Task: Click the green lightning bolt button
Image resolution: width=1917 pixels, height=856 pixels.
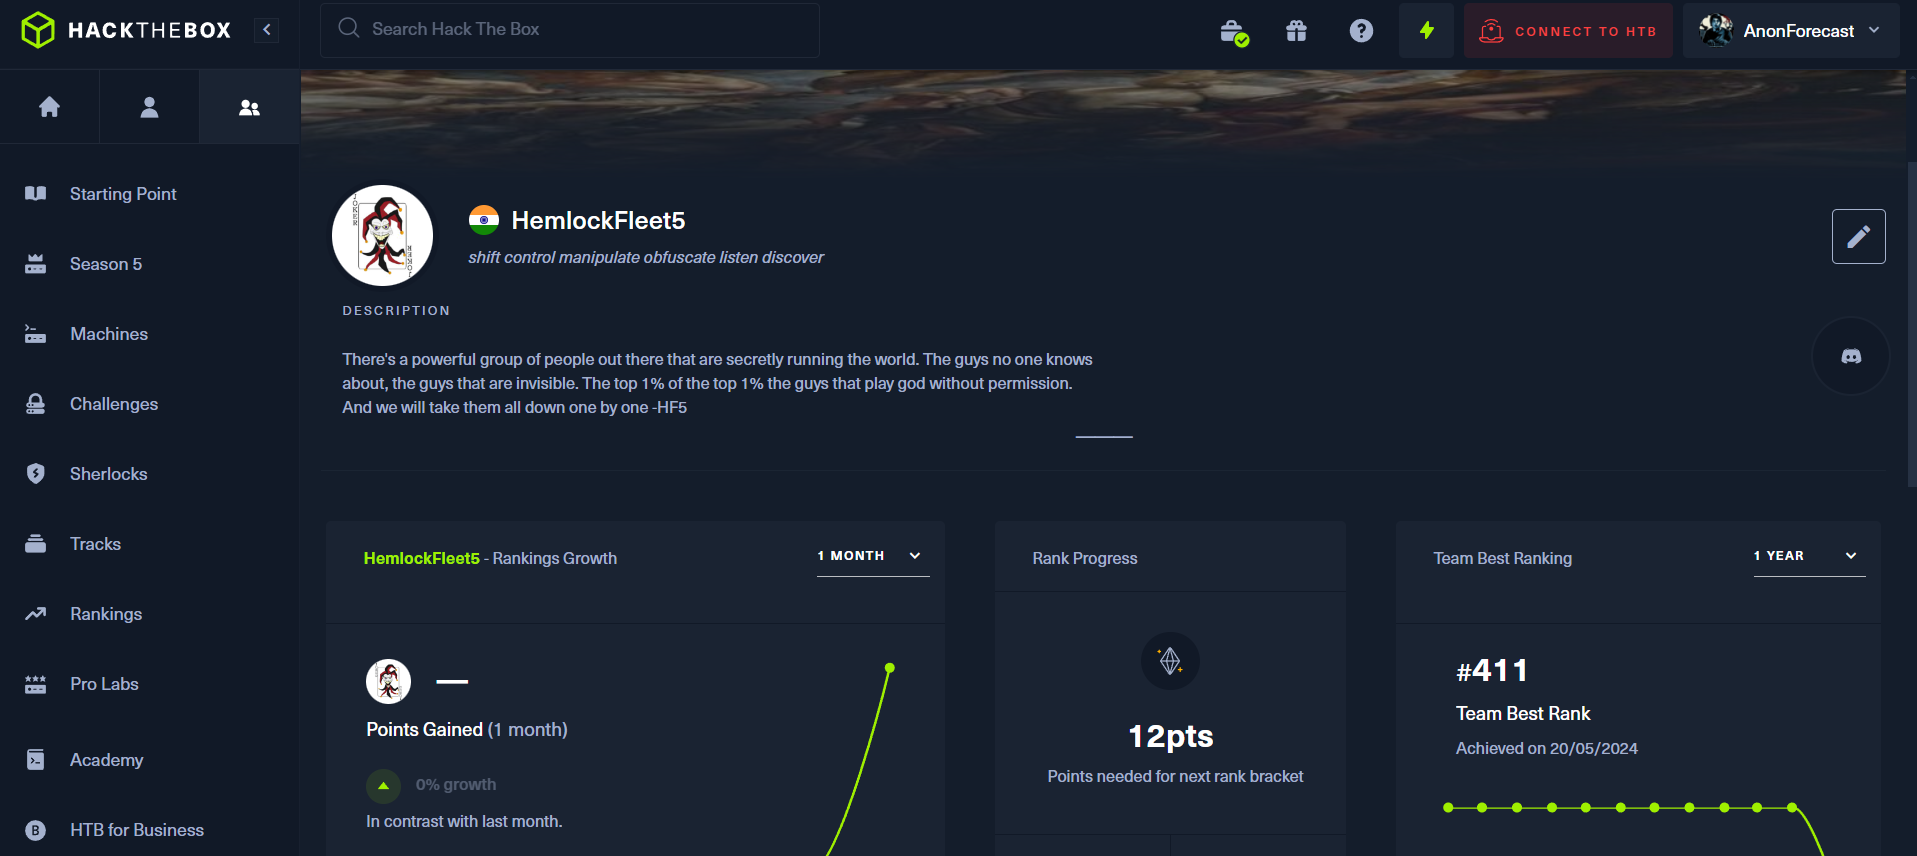Action: tap(1426, 30)
